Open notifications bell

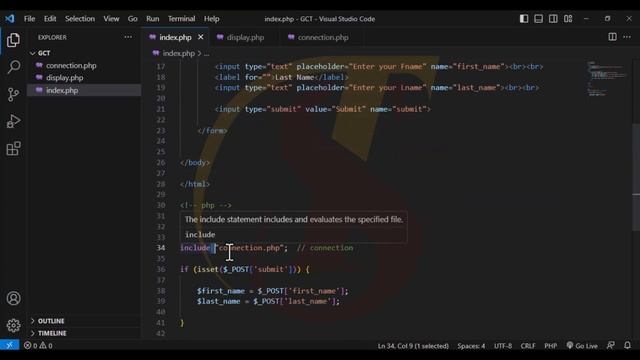pyautogui.click(x=627, y=345)
